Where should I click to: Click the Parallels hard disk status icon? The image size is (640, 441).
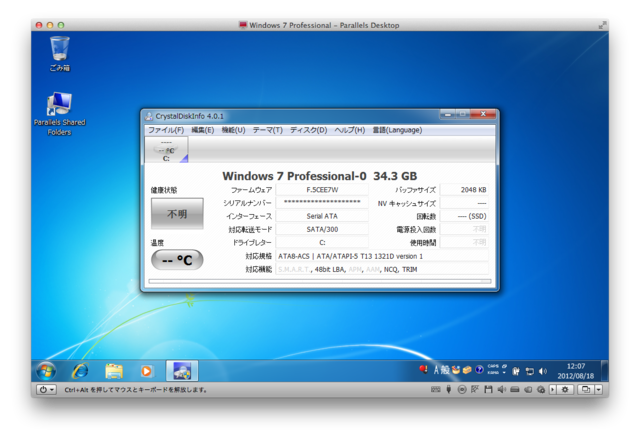tap(515, 390)
